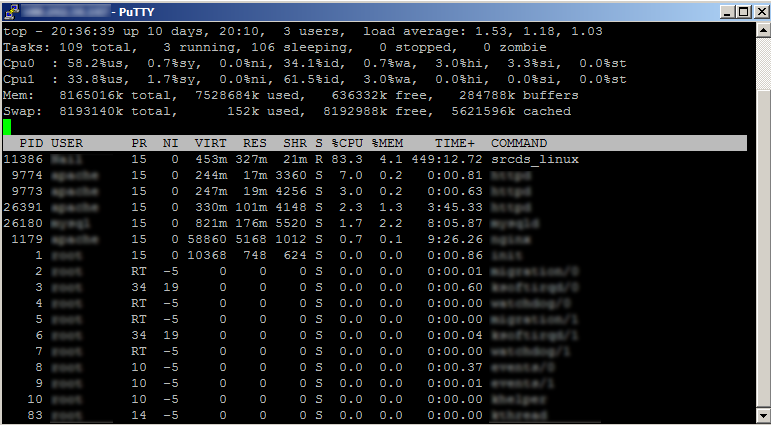
Task: Click the load average 1.53 value
Action: pos(491,31)
